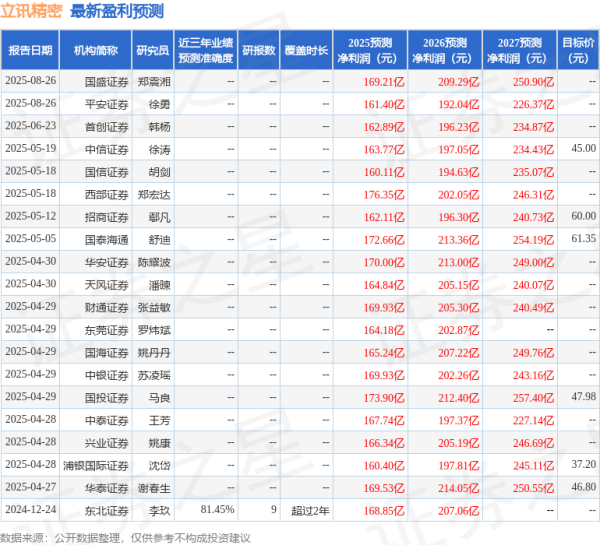600x545 pixels.
Task: Click the 214.05亿 profit value
Action: click(458, 488)
